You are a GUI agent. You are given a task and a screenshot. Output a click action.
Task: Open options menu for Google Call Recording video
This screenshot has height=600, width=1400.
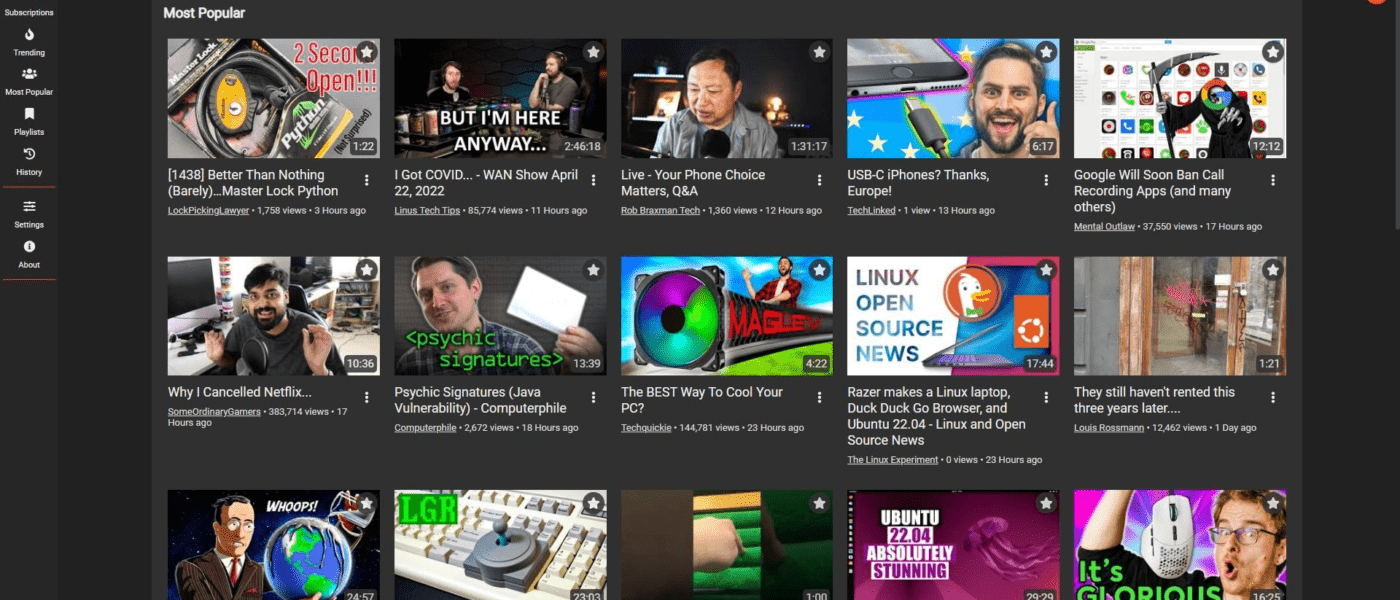(x=1273, y=180)
